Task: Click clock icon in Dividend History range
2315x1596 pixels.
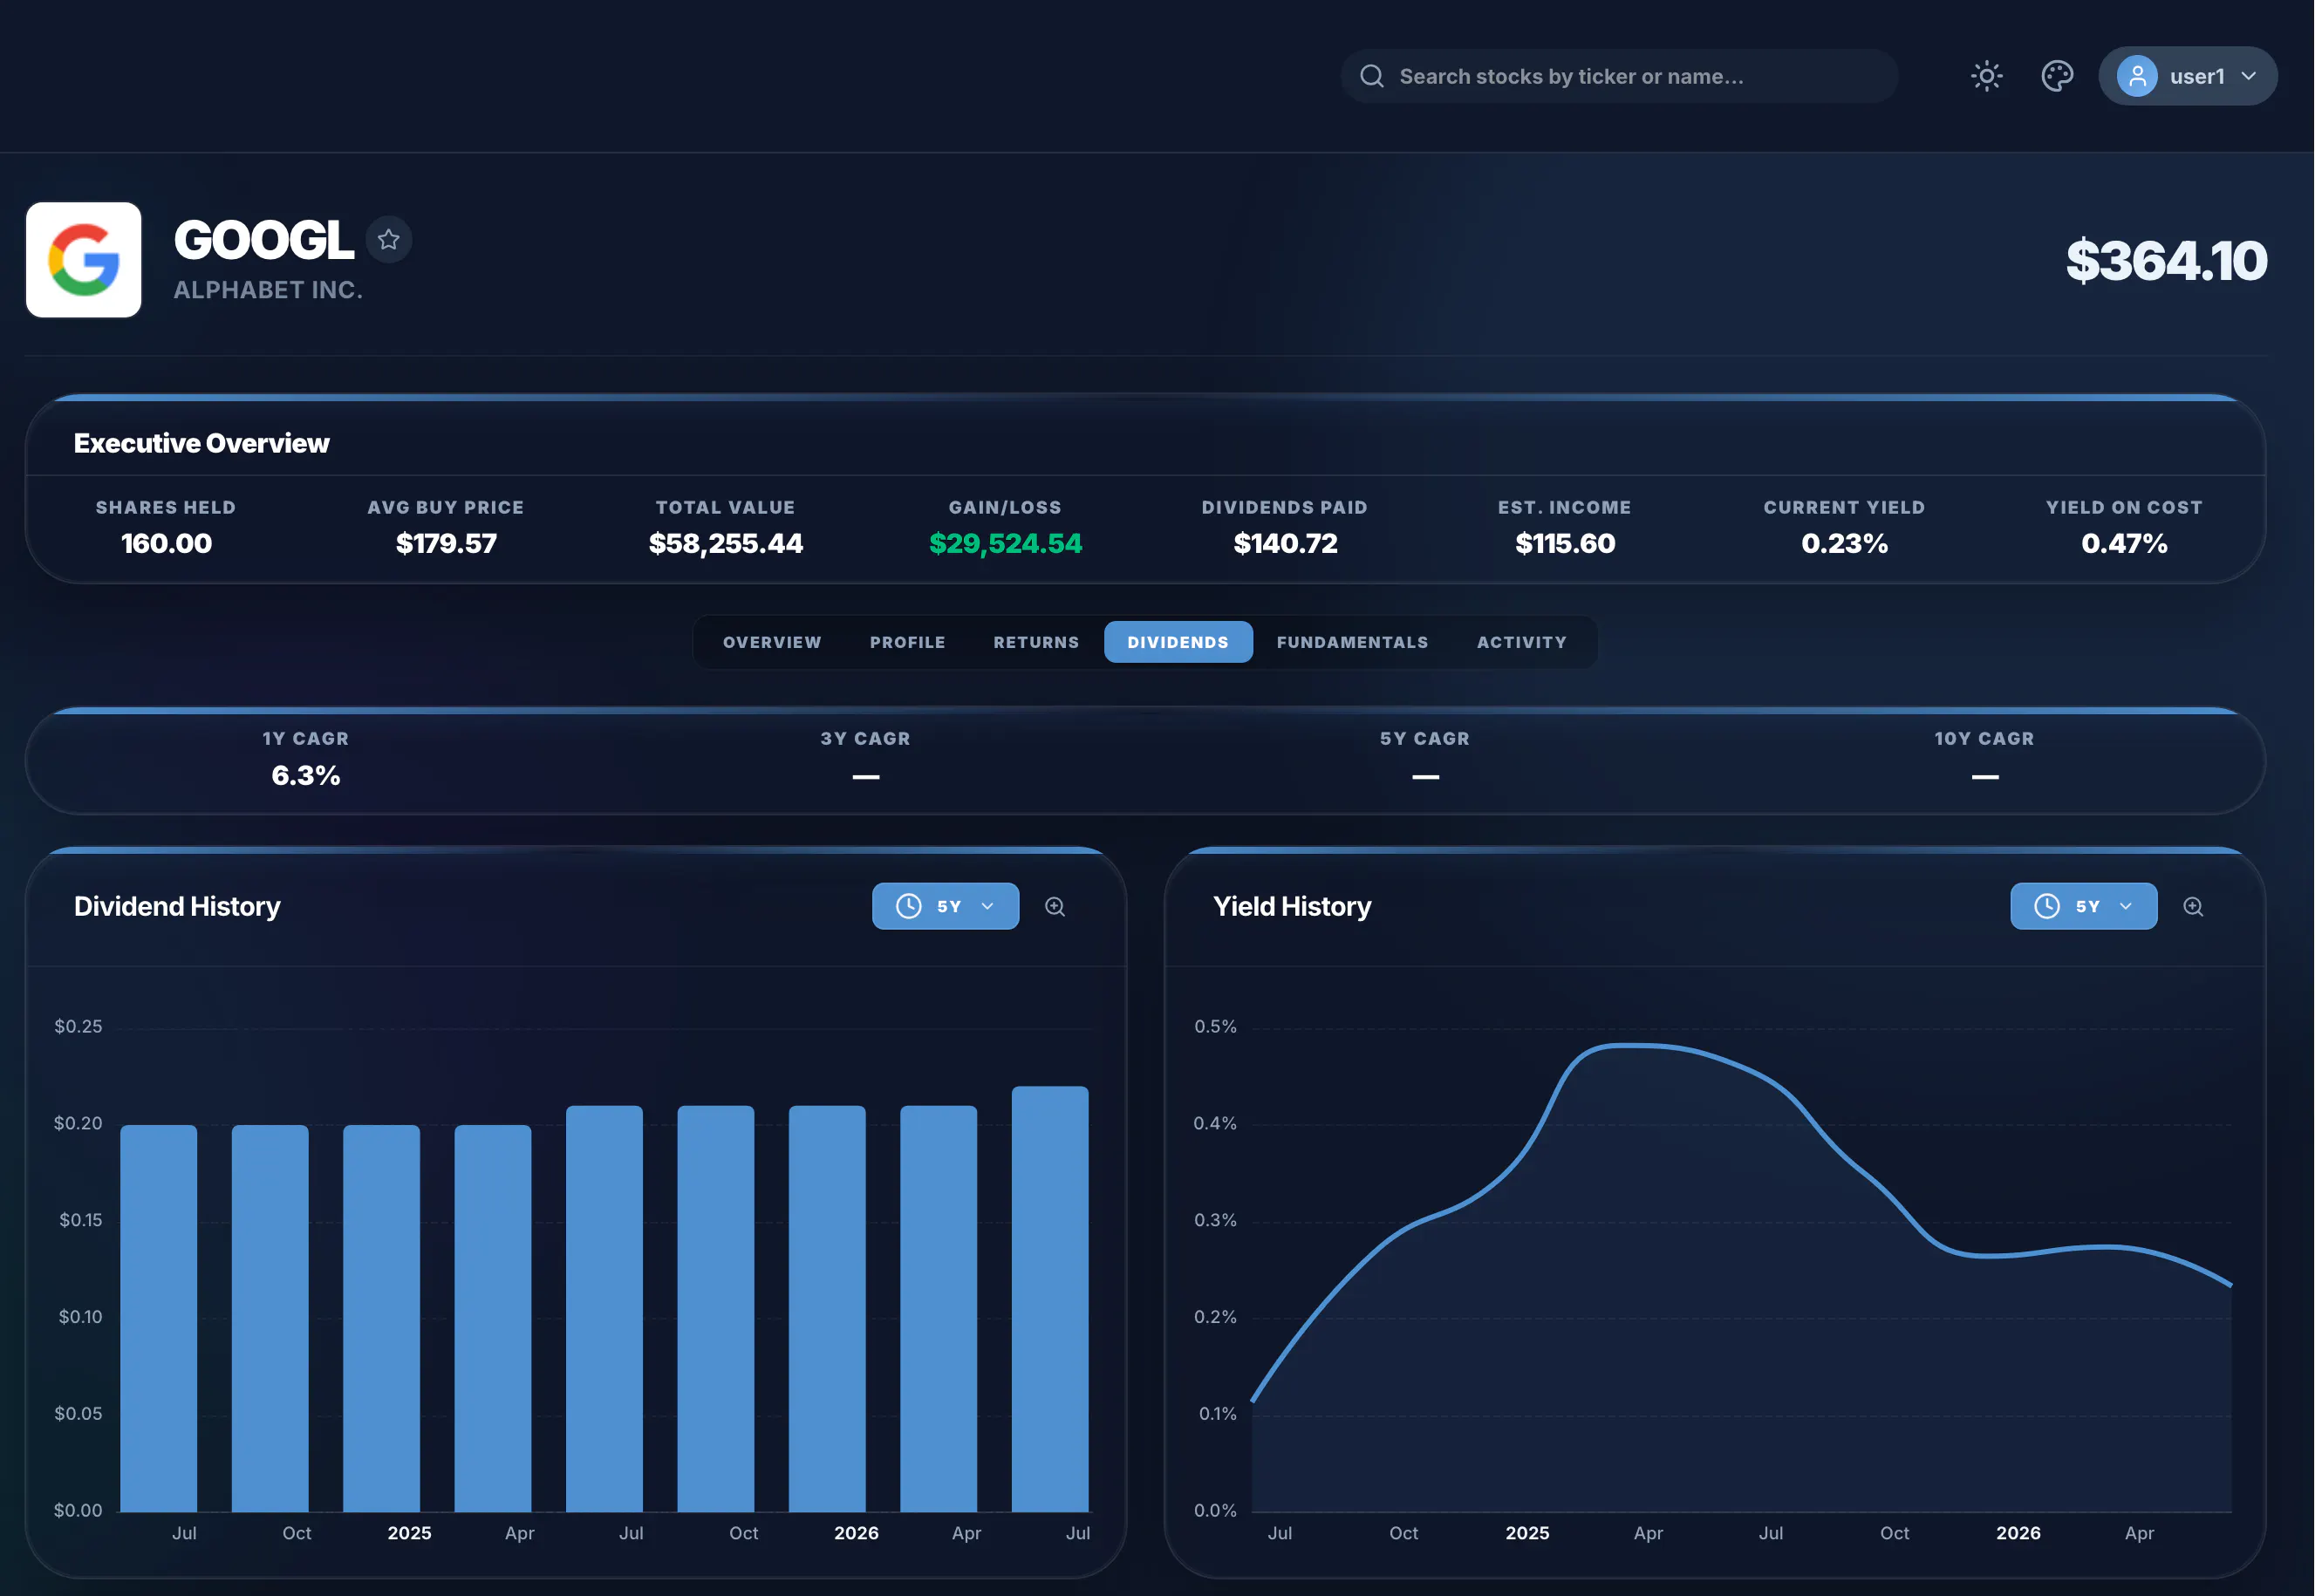Action: pos(908,906)
